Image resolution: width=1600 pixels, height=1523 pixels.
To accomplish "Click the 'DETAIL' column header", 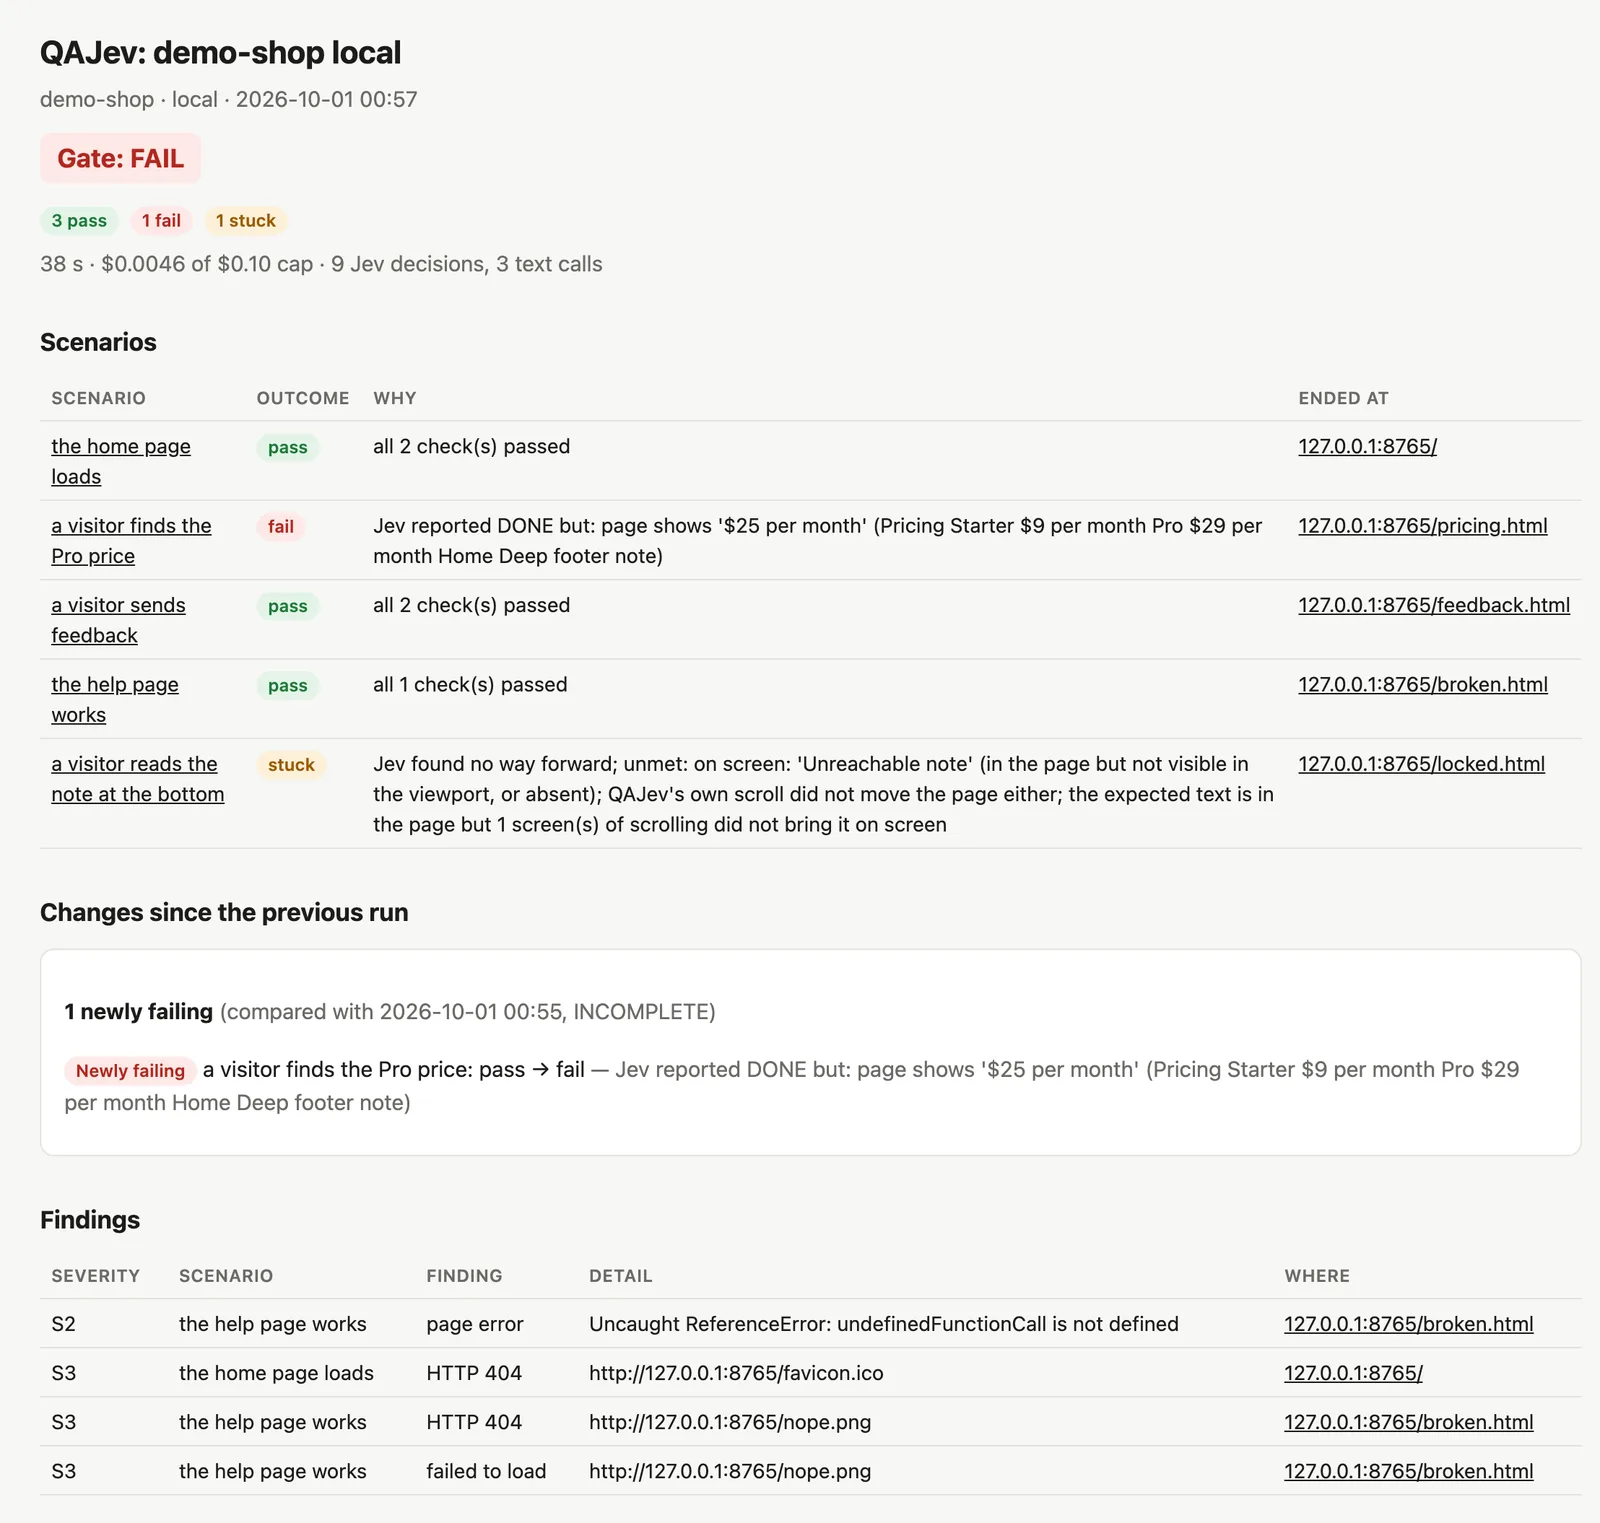I will pos(620,1276).
